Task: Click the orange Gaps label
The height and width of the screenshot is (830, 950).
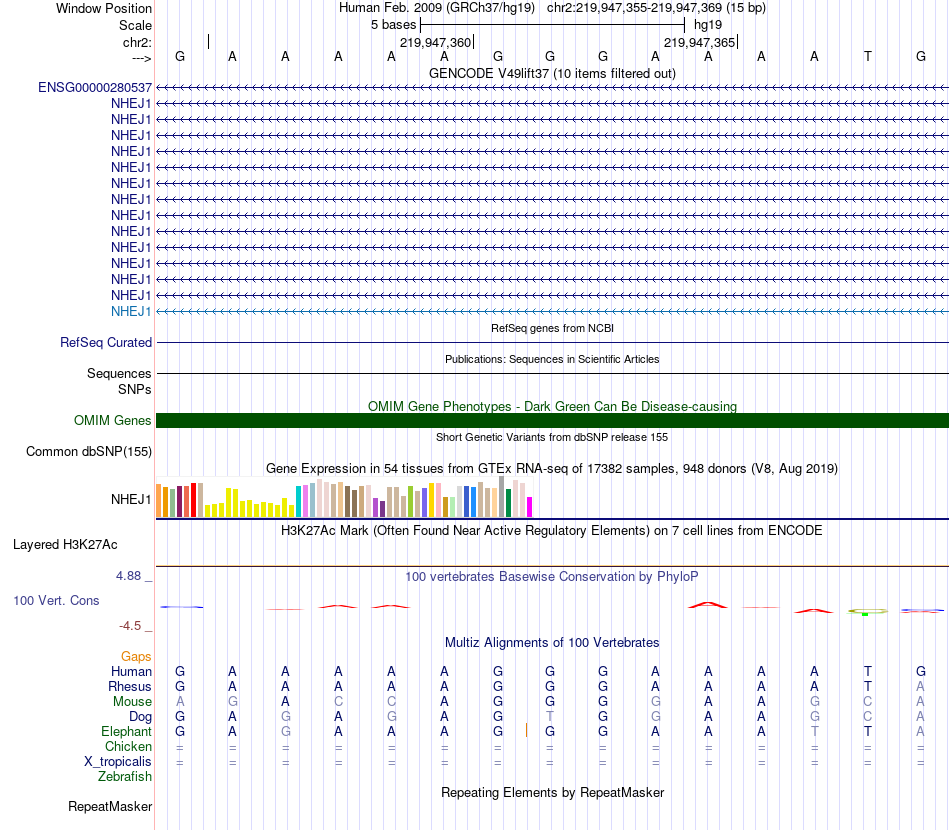Action: coord(136,657)
